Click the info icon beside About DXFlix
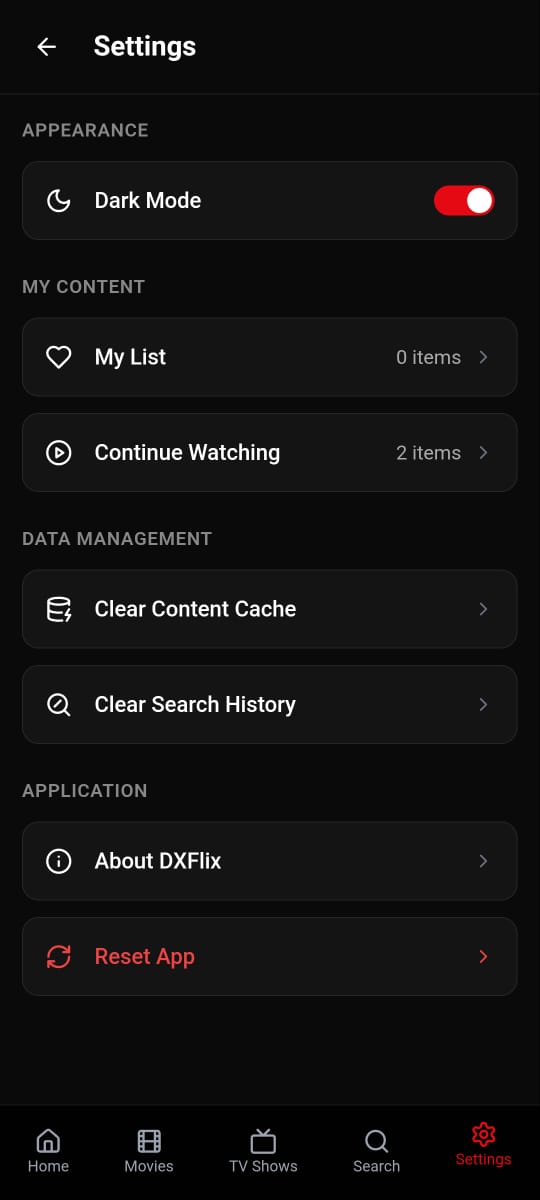The height and width of the screenshot is (1200, 540). pyautogui.click(x=59, y=861)
